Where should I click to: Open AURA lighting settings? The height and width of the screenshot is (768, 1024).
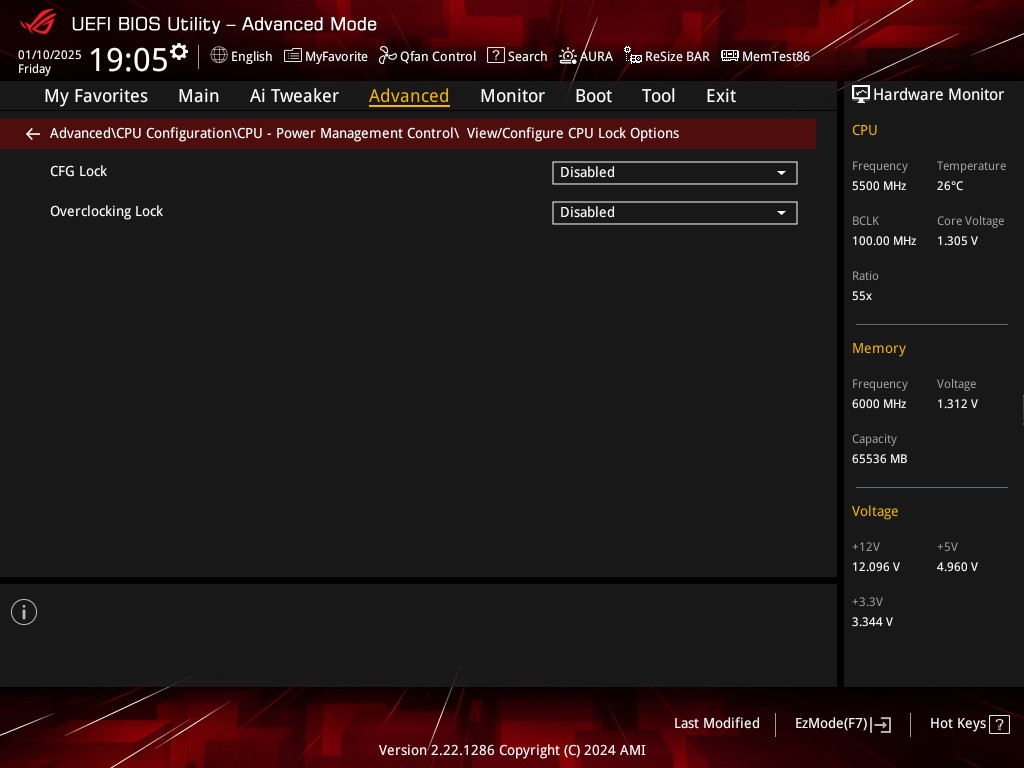point(585,56)
